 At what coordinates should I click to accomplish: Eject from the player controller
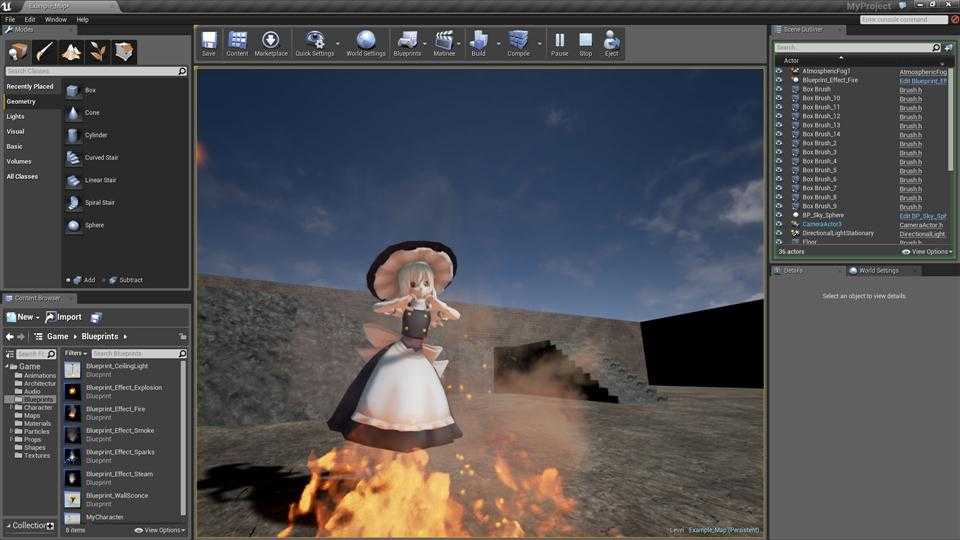click(611, 43)
